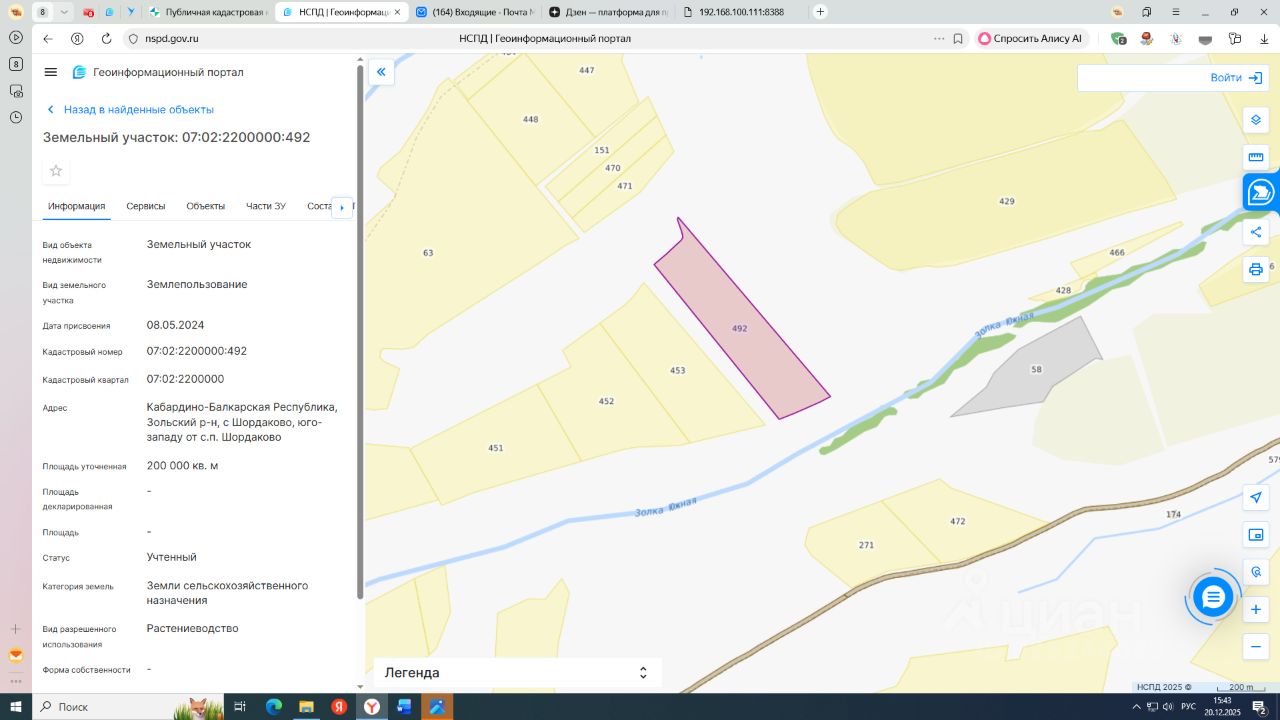Click the target locate tool on the map
The width and height of the screenshot is (1280, 720).
click(x=1256, y=572)
